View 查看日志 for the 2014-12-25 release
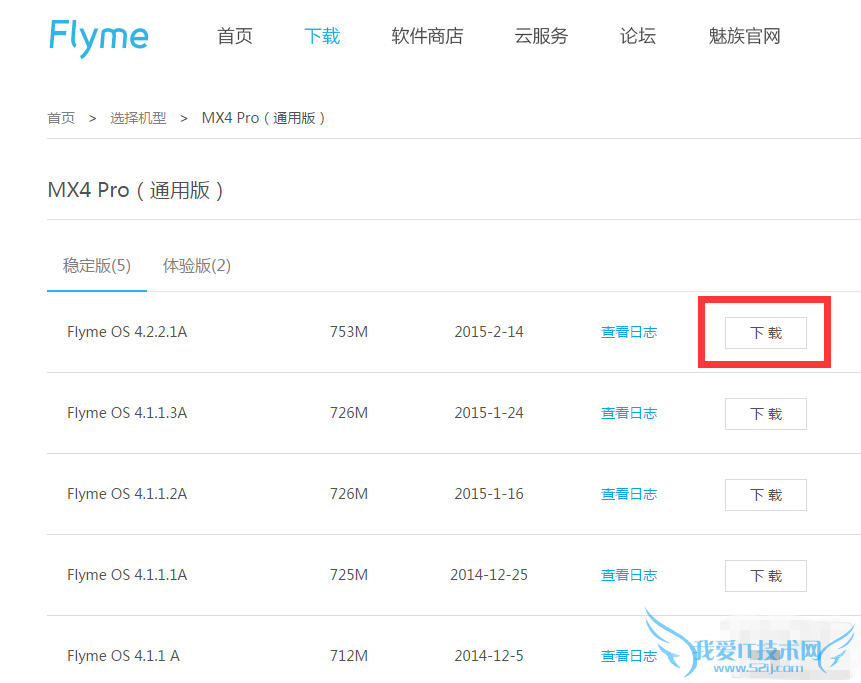This screenshot has width=861, height=683. tap(628, 575)
